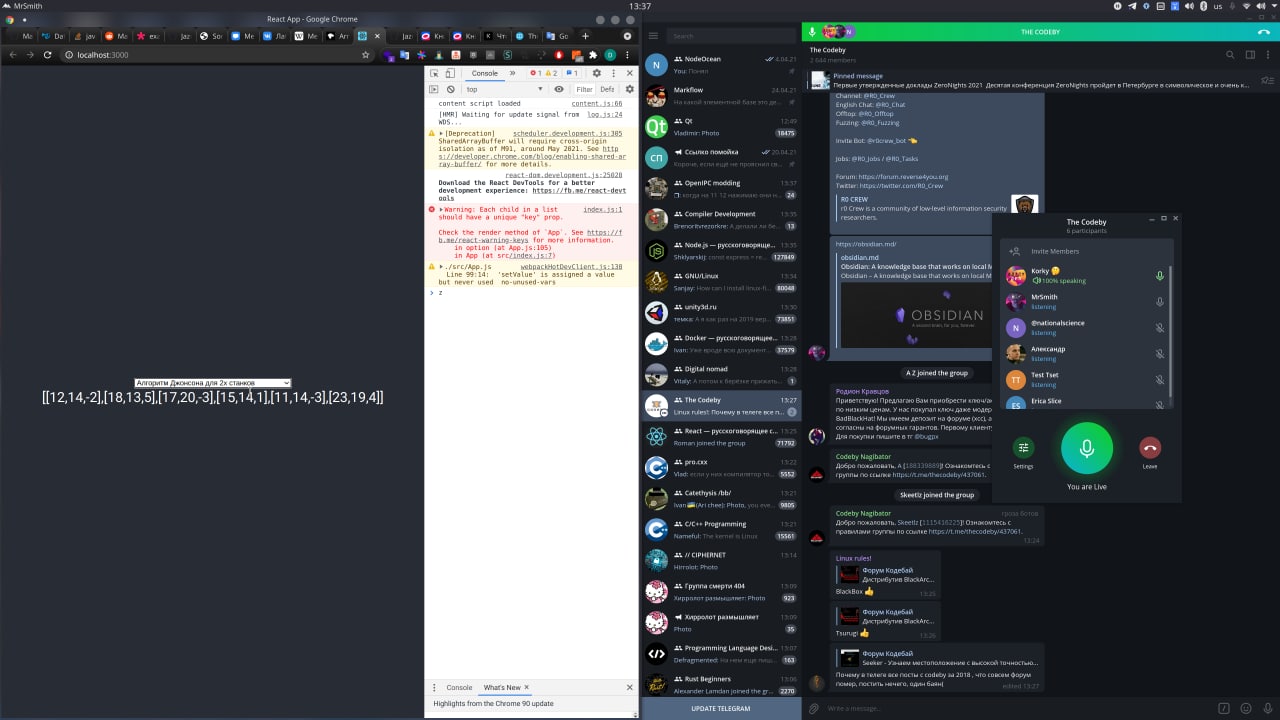Image resolution: width=1280 pixels, height=720 pixels.
Task: Toggle @nationalscience muted microphone icon
Action: (x=1160, y=328)
